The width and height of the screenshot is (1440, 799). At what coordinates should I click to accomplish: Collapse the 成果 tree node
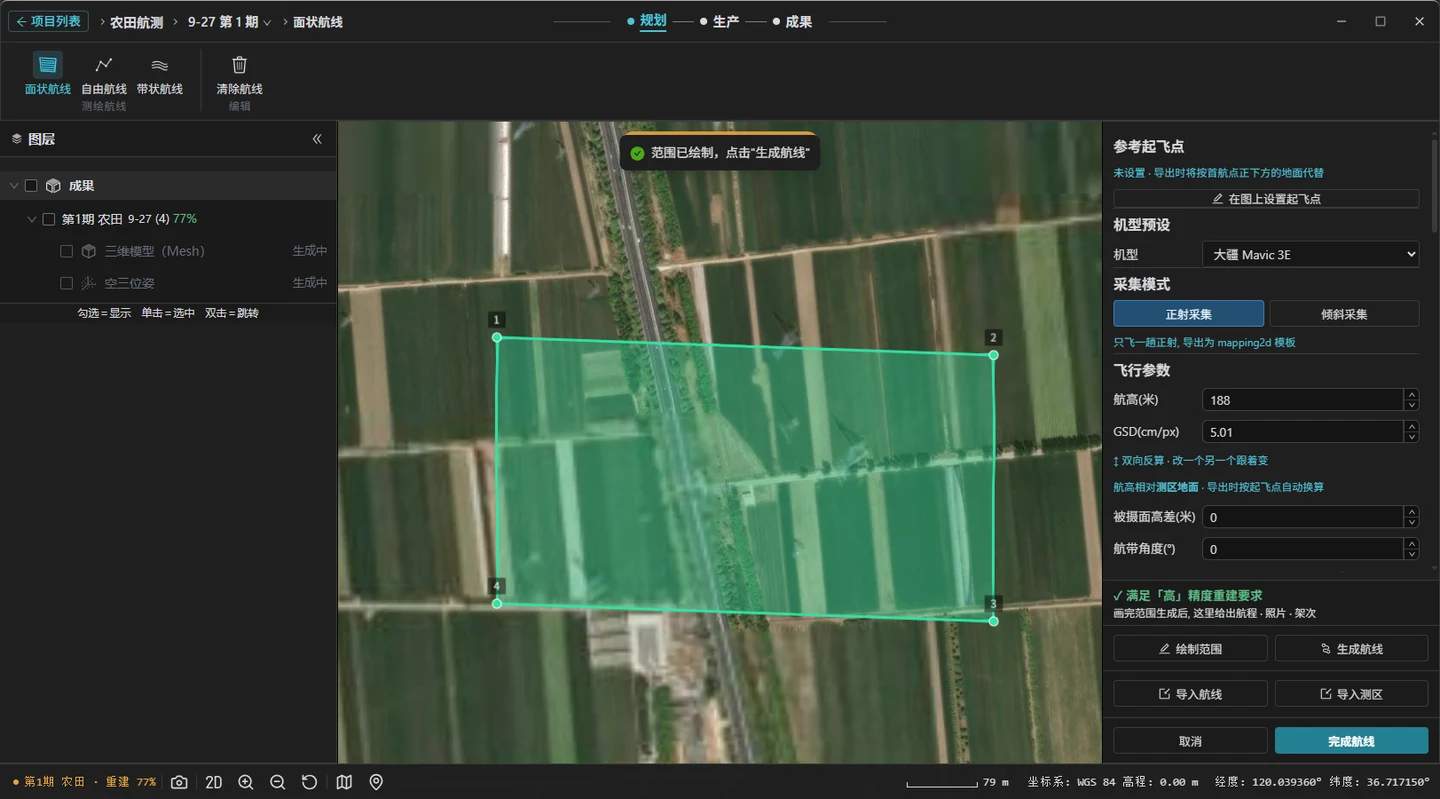pos(14,186)
